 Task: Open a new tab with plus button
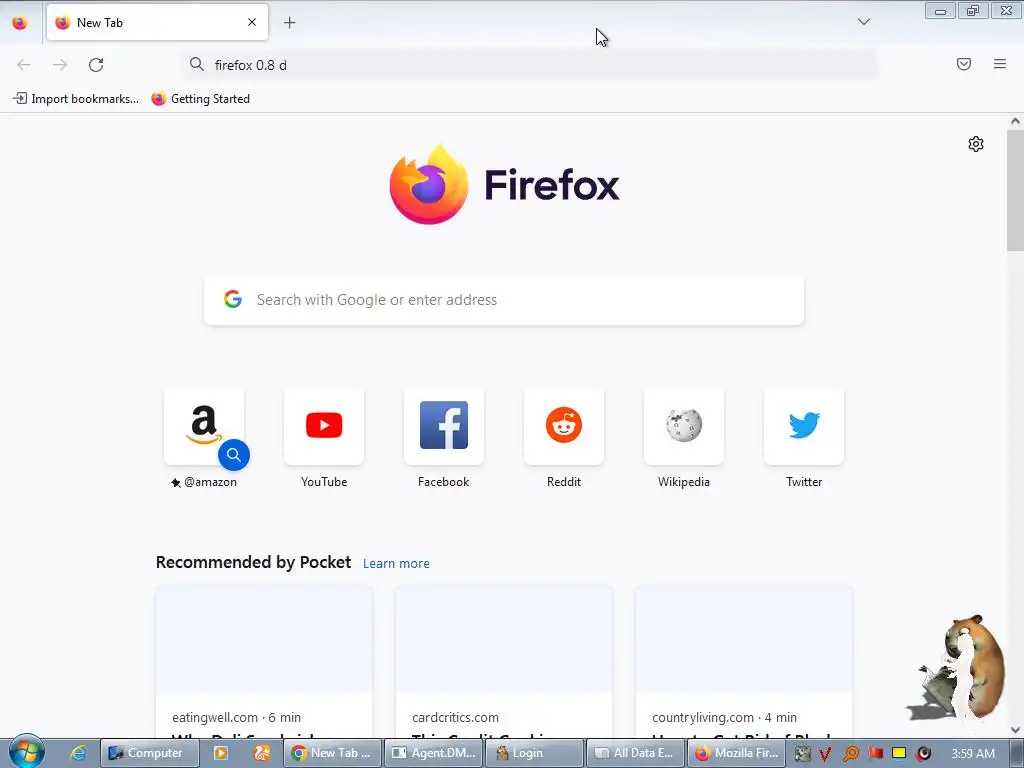click(289, 23)
